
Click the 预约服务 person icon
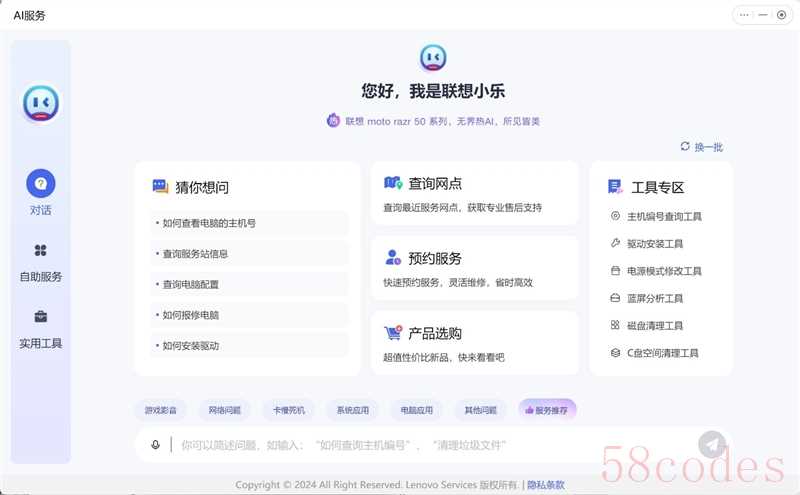tap(393, 258)
